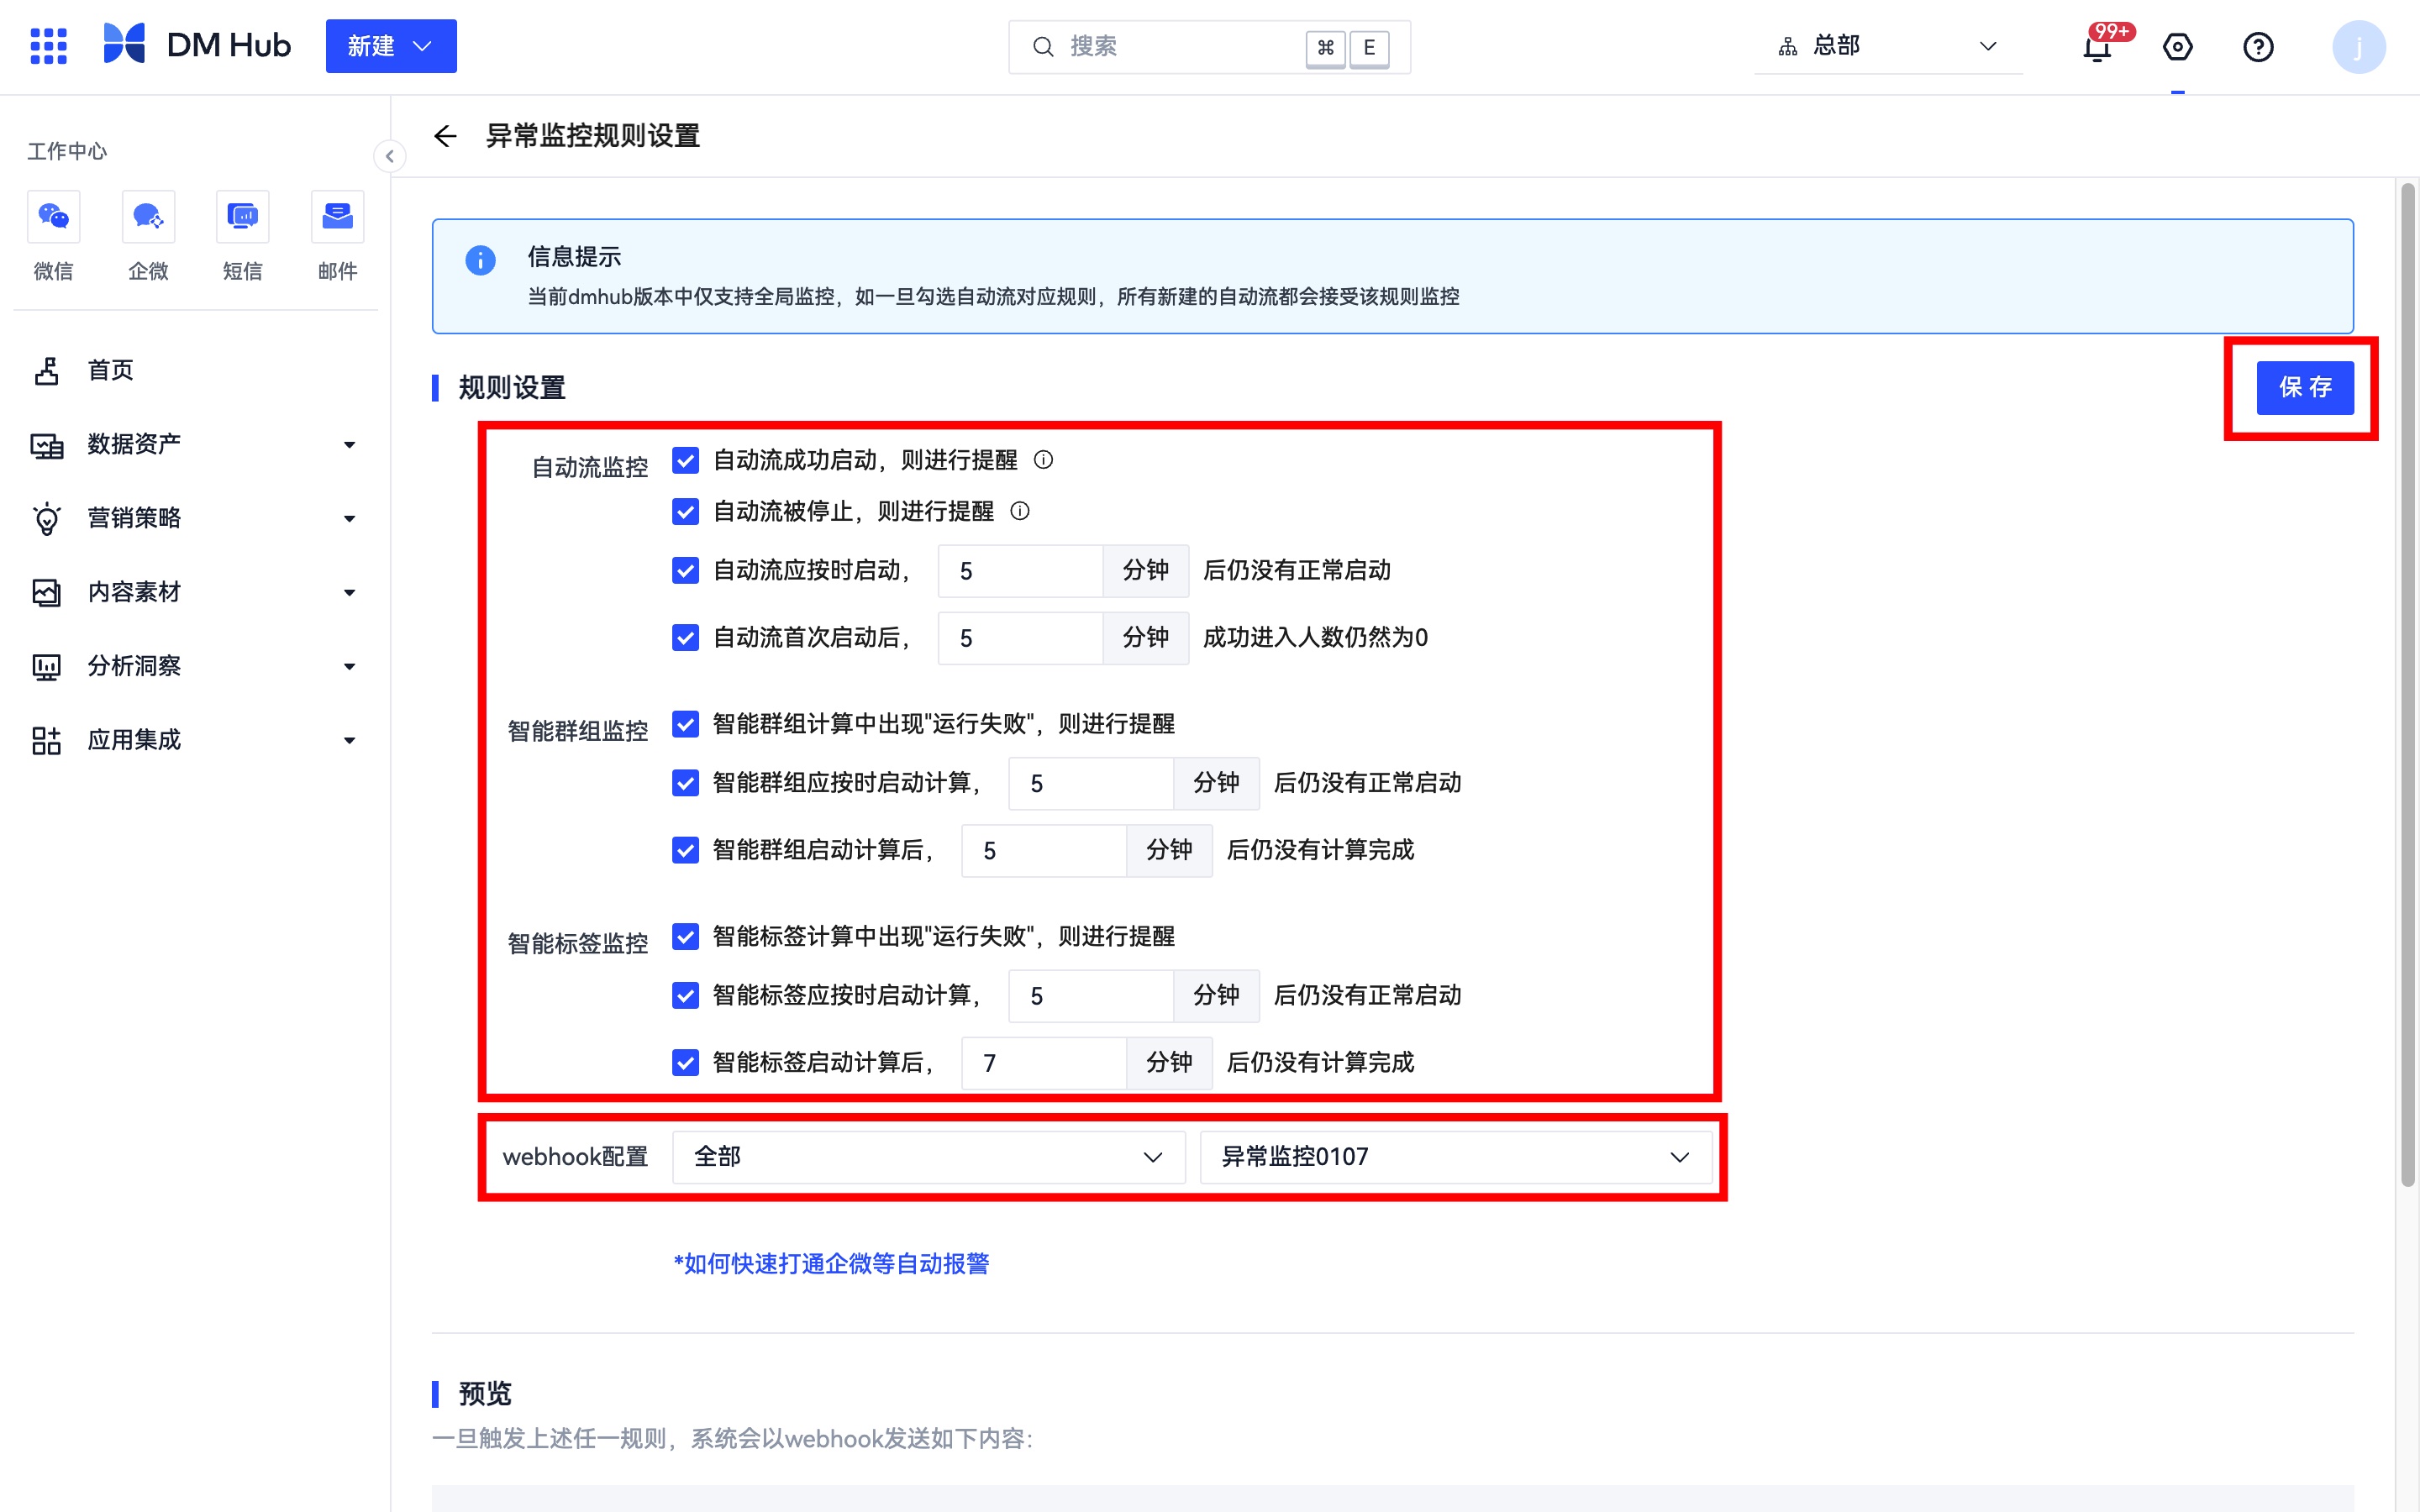Toggle the 智能群组启动计算后 checkbox
2420x1512 pixels.
pyautogui.click(x=685, y=850)
